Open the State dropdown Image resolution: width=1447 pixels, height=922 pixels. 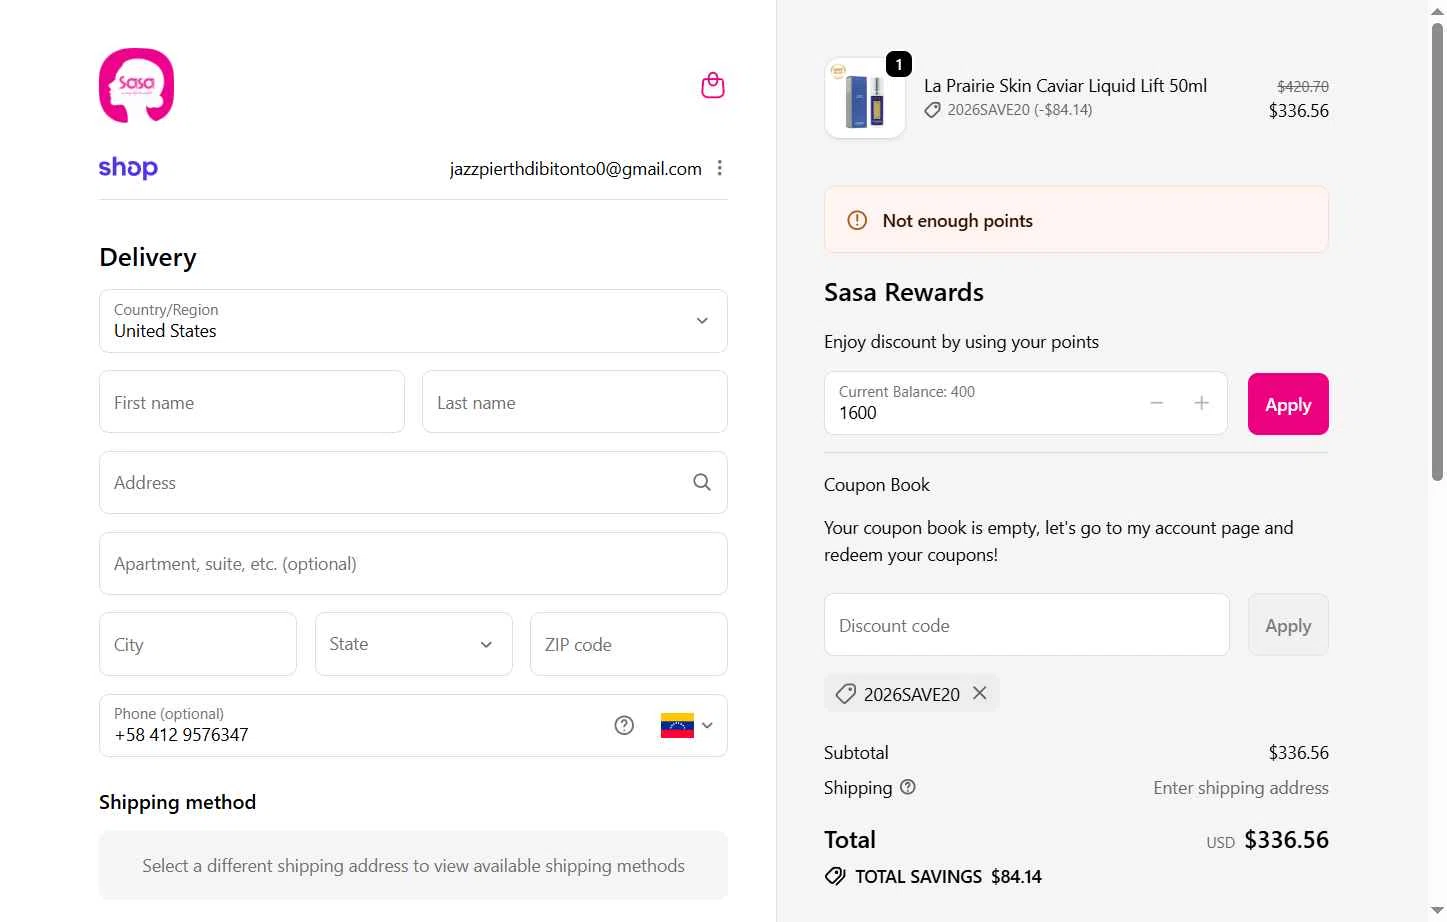413,644
